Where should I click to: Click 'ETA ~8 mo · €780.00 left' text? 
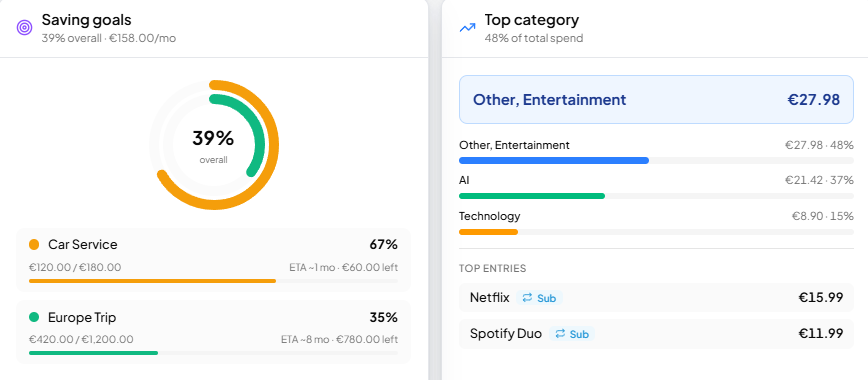339,340
